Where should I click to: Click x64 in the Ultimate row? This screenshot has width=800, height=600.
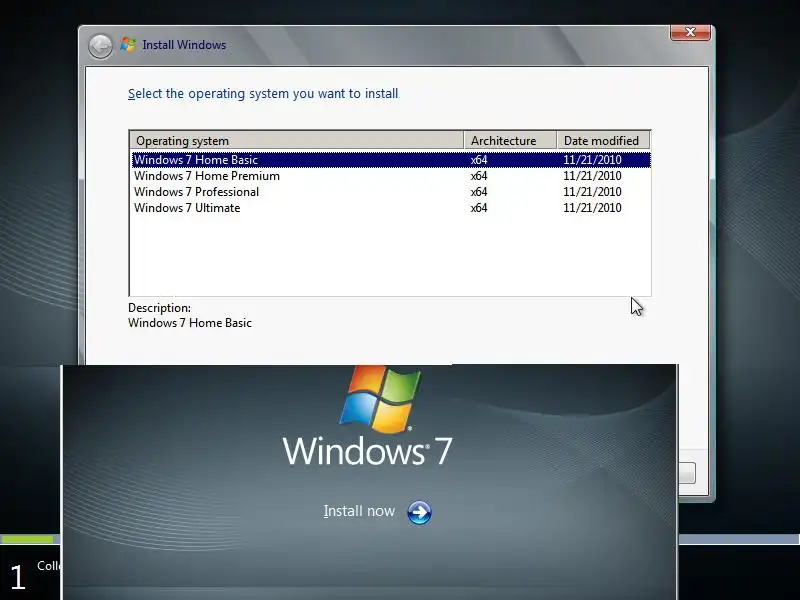pyautogui.click(x=479, y=208)
